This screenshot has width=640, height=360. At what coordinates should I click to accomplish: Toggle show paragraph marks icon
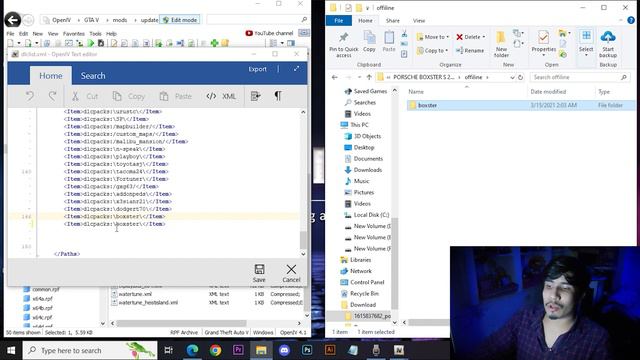pyautogui.click(x=278, y=96)
